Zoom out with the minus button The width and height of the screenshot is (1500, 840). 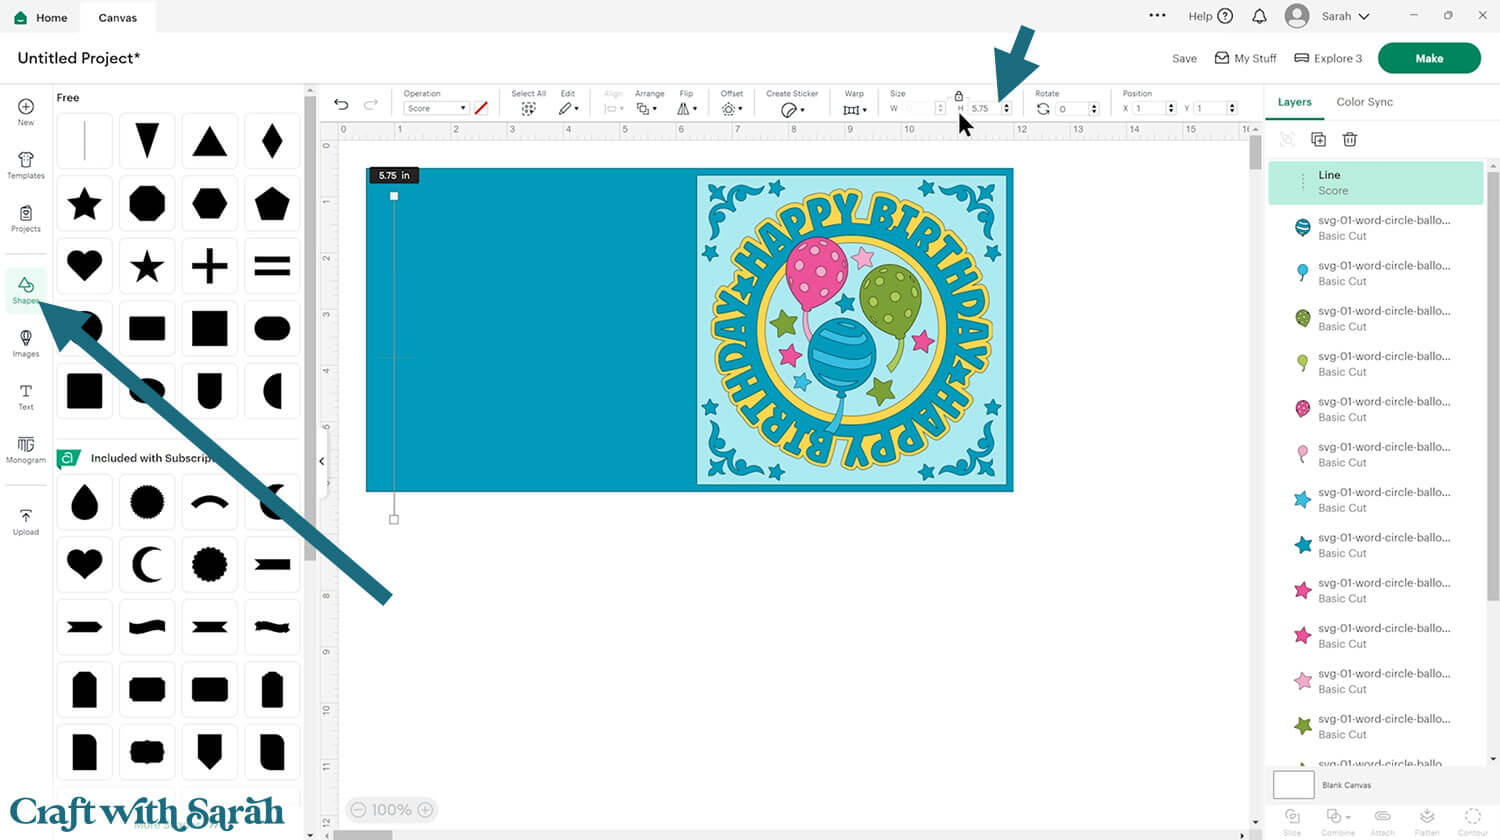coord(357,810)
